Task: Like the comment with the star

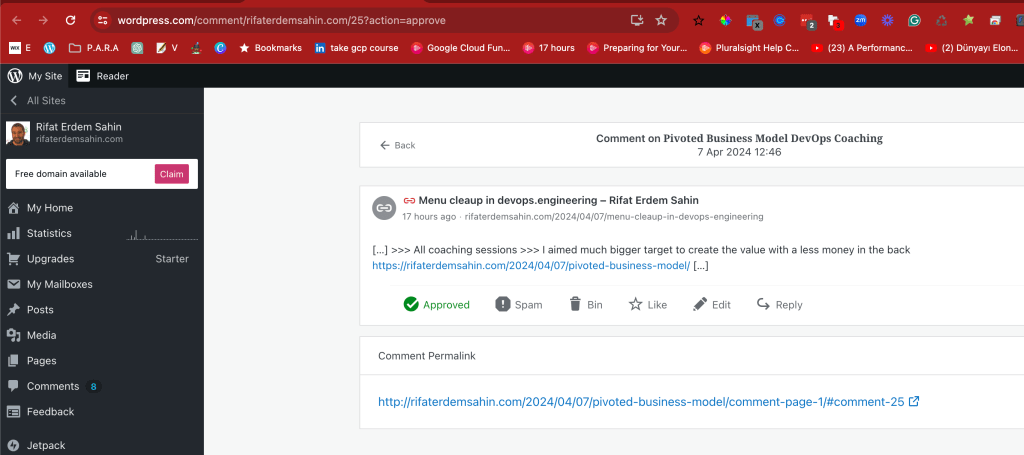Action: [648, 304]
